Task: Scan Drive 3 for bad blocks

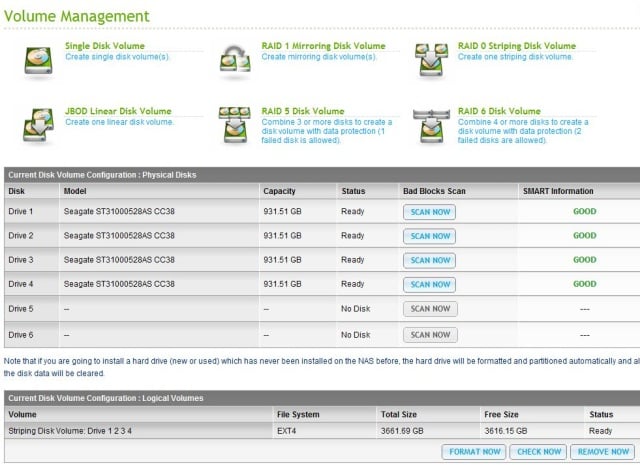Action: tap(429, 260)
